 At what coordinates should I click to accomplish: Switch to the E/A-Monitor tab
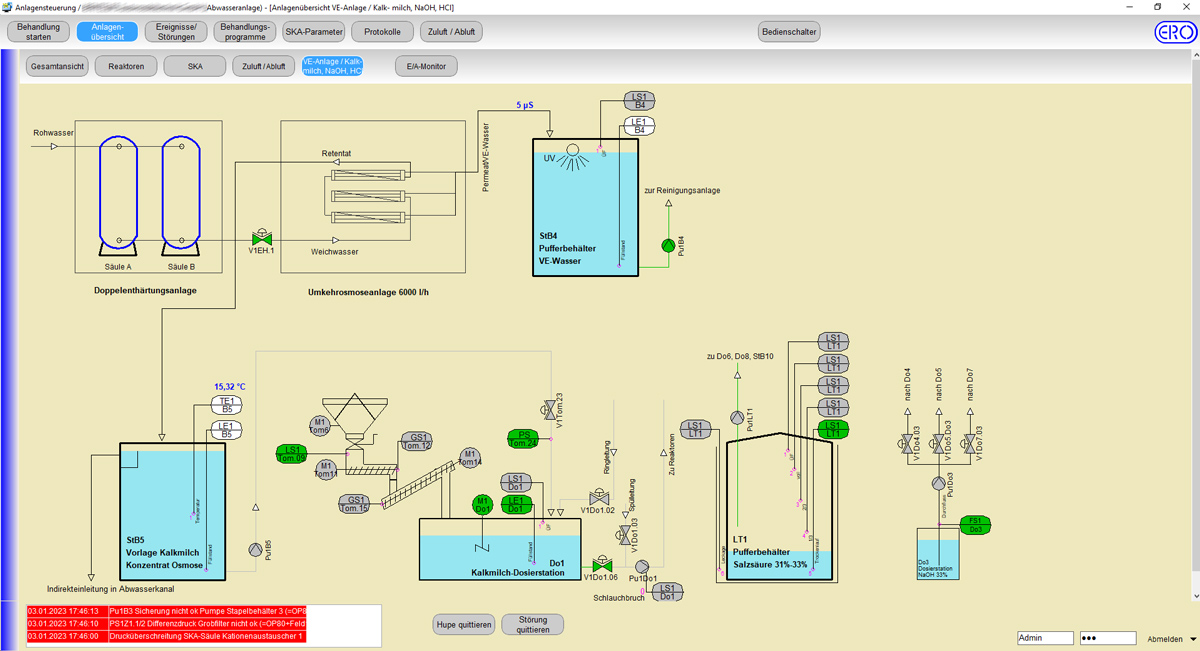426,67
